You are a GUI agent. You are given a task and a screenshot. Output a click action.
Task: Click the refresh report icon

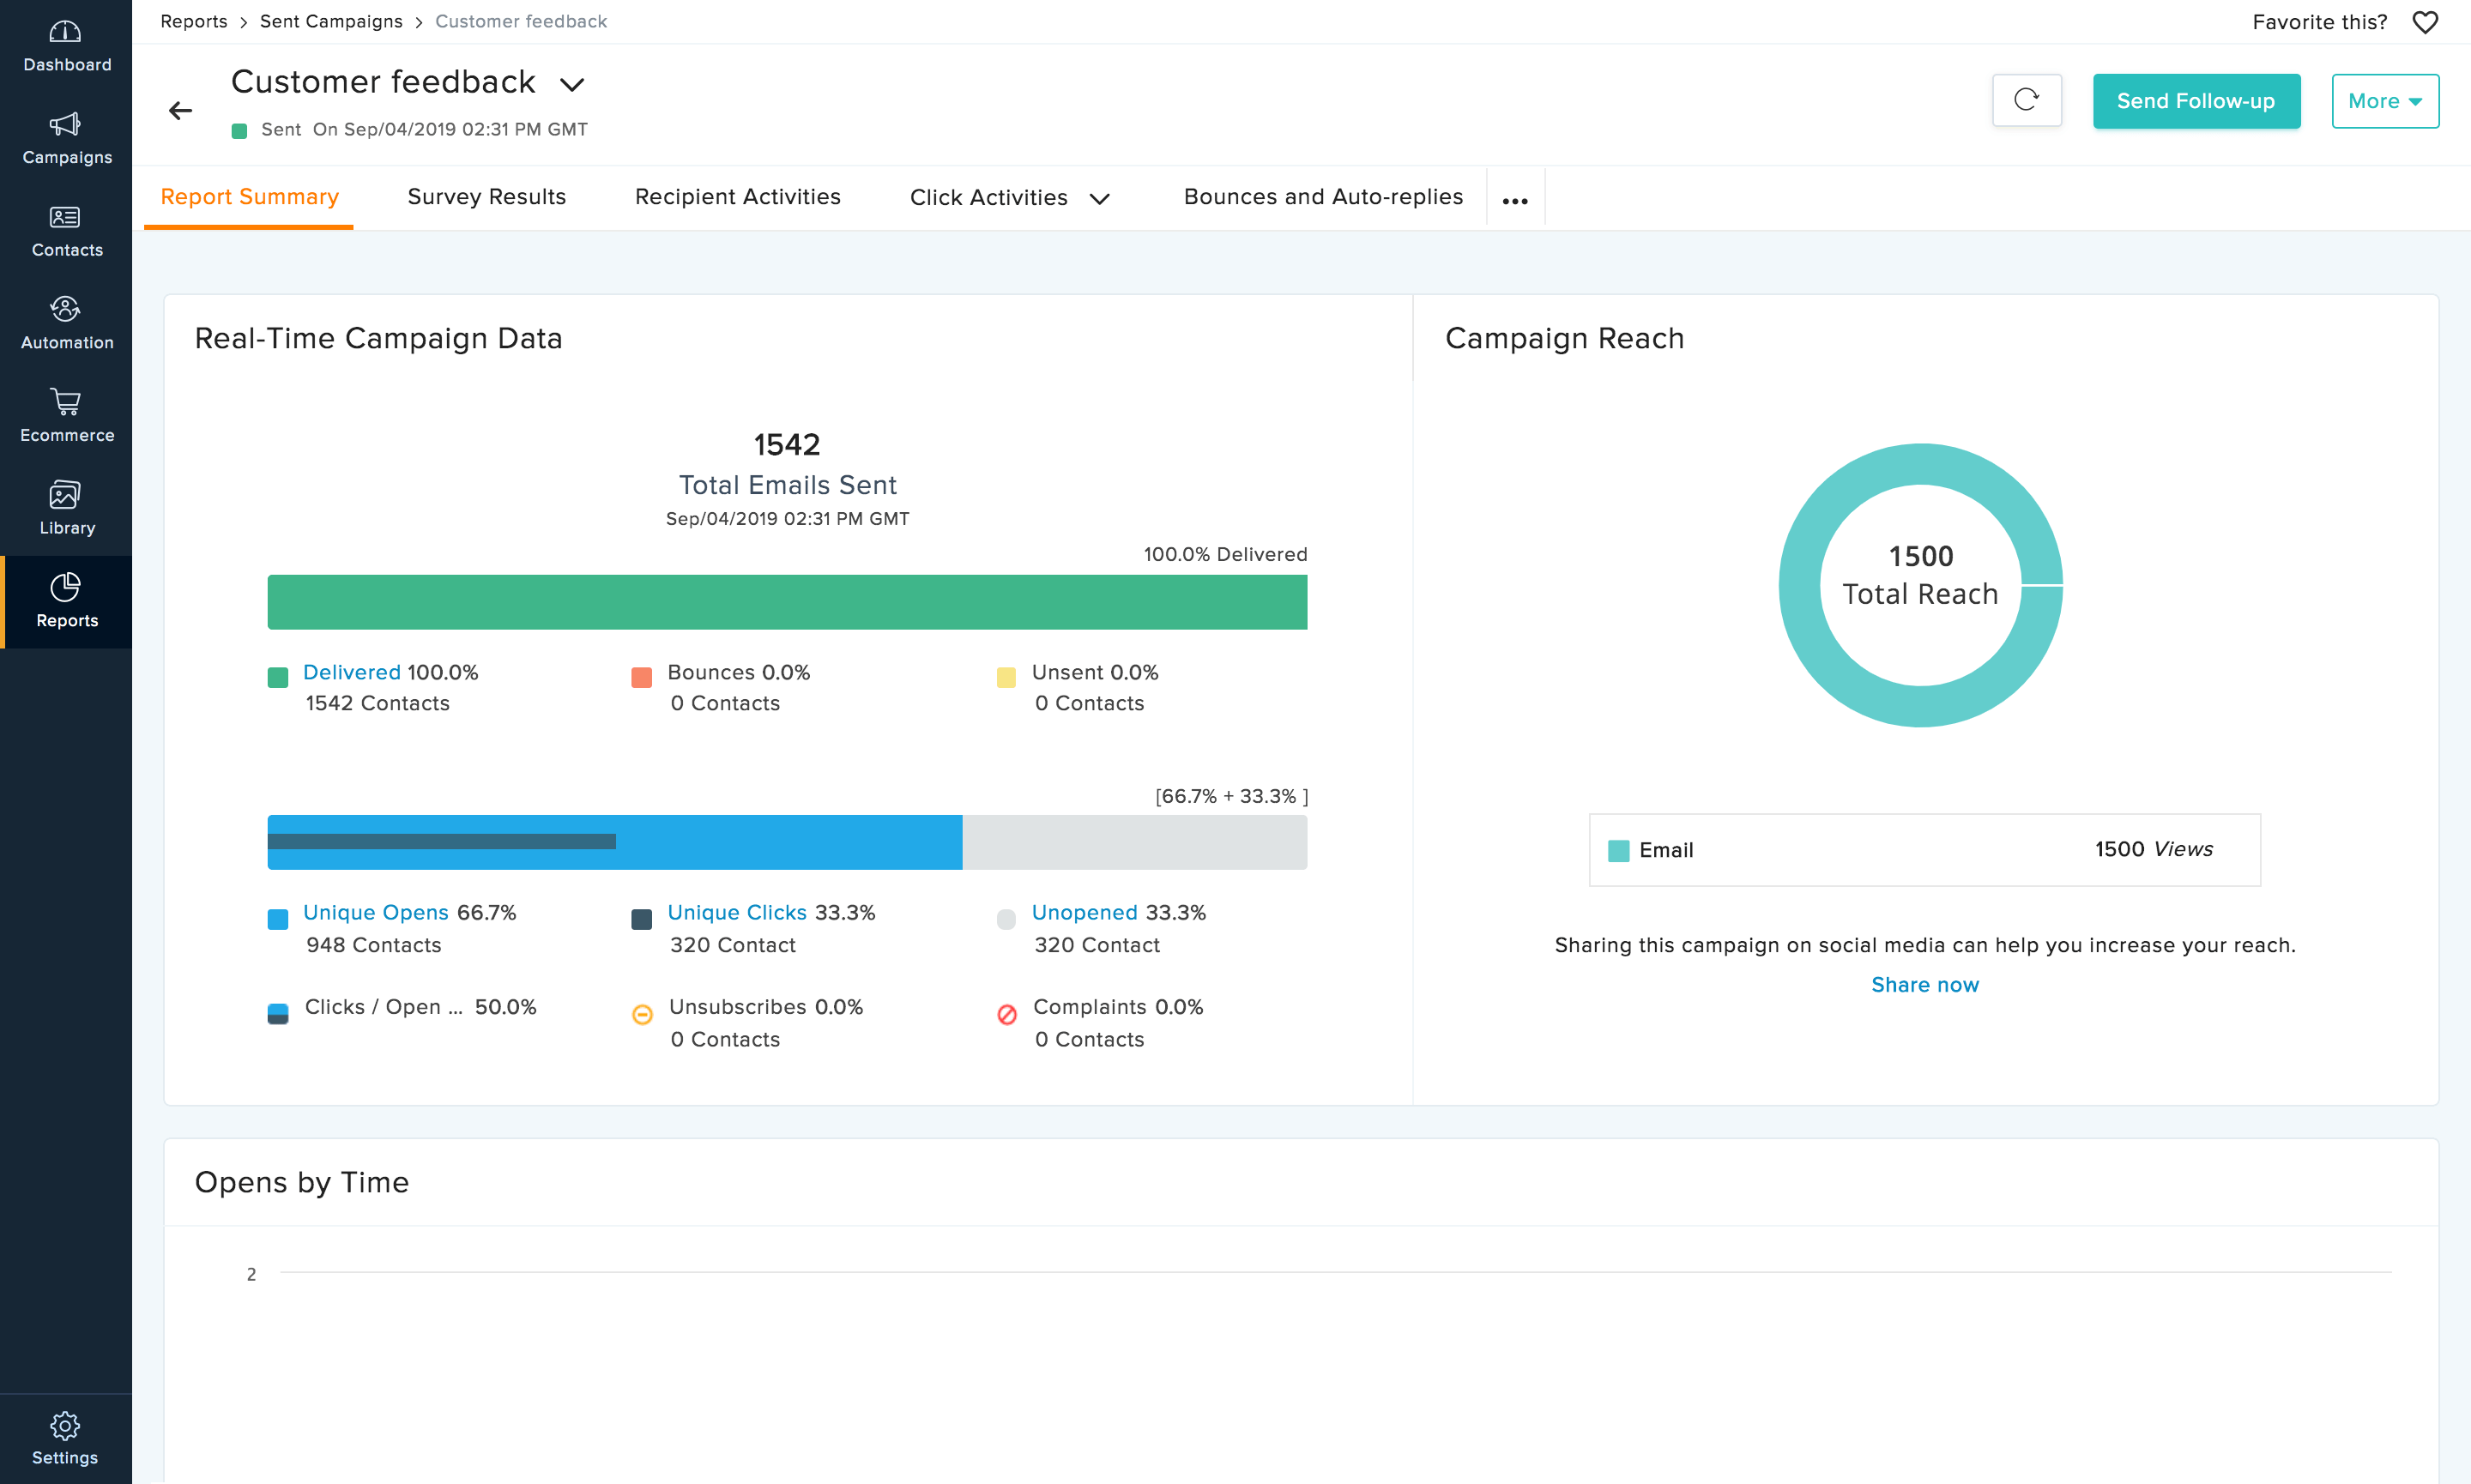(2026, 100)
